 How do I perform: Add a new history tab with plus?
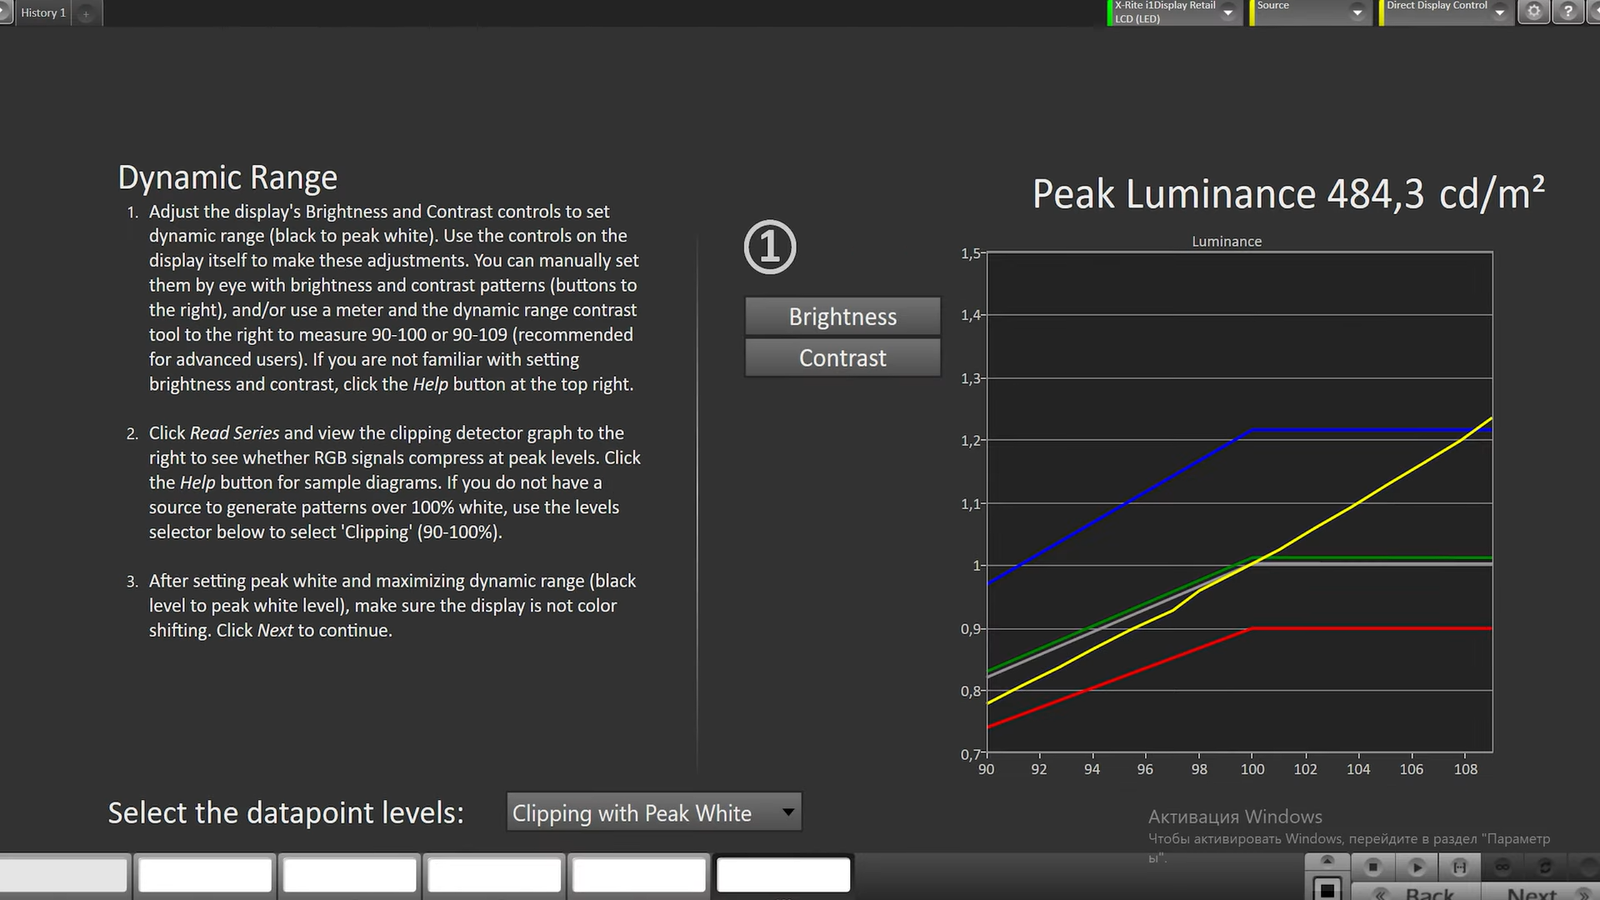(x=86, y=13)
